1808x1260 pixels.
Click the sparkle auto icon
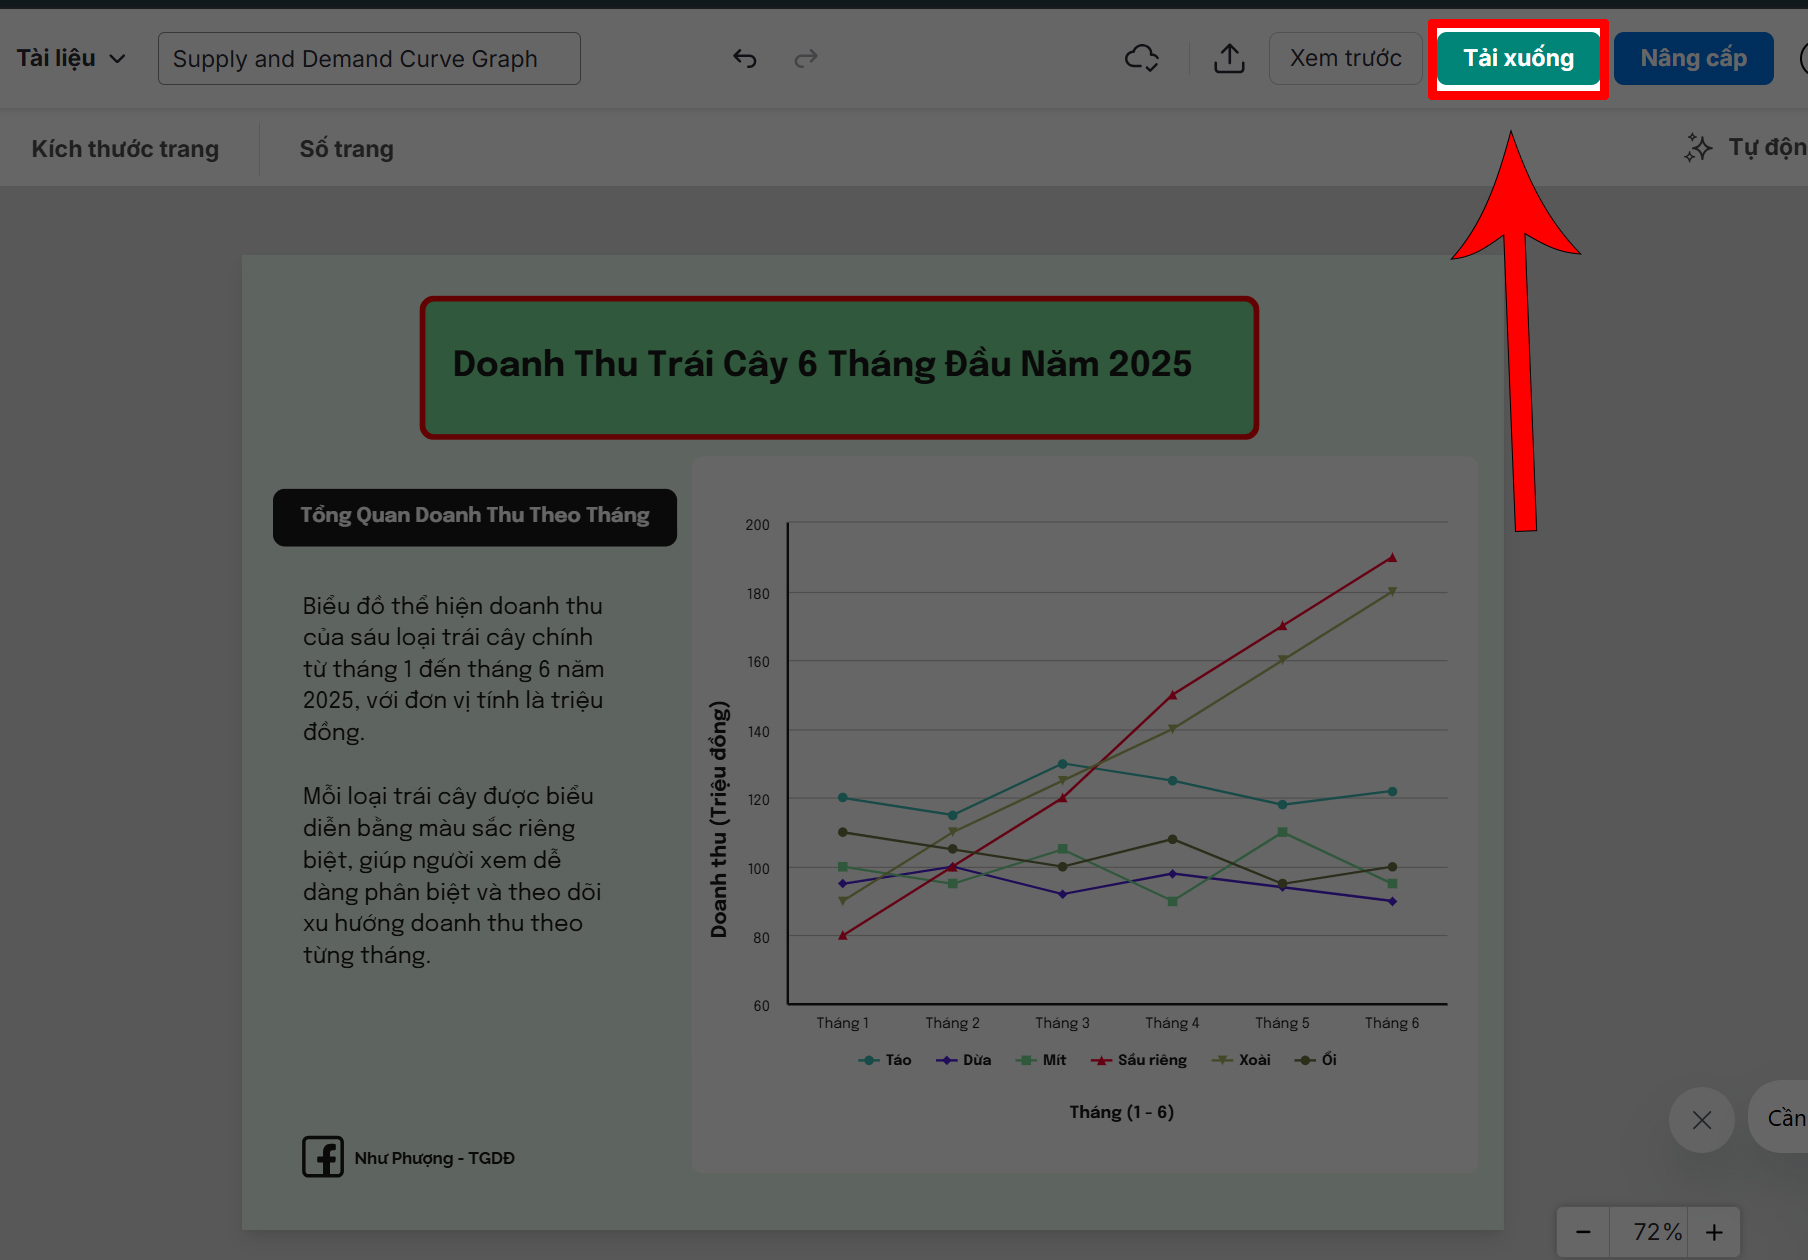[1698, 148]
